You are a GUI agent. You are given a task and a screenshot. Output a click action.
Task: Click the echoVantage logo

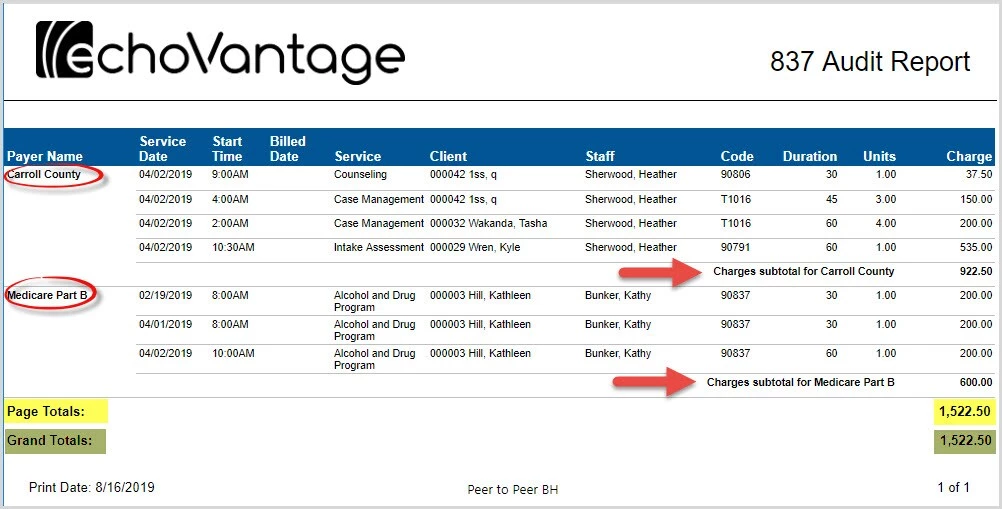click(x=220, y=52)
